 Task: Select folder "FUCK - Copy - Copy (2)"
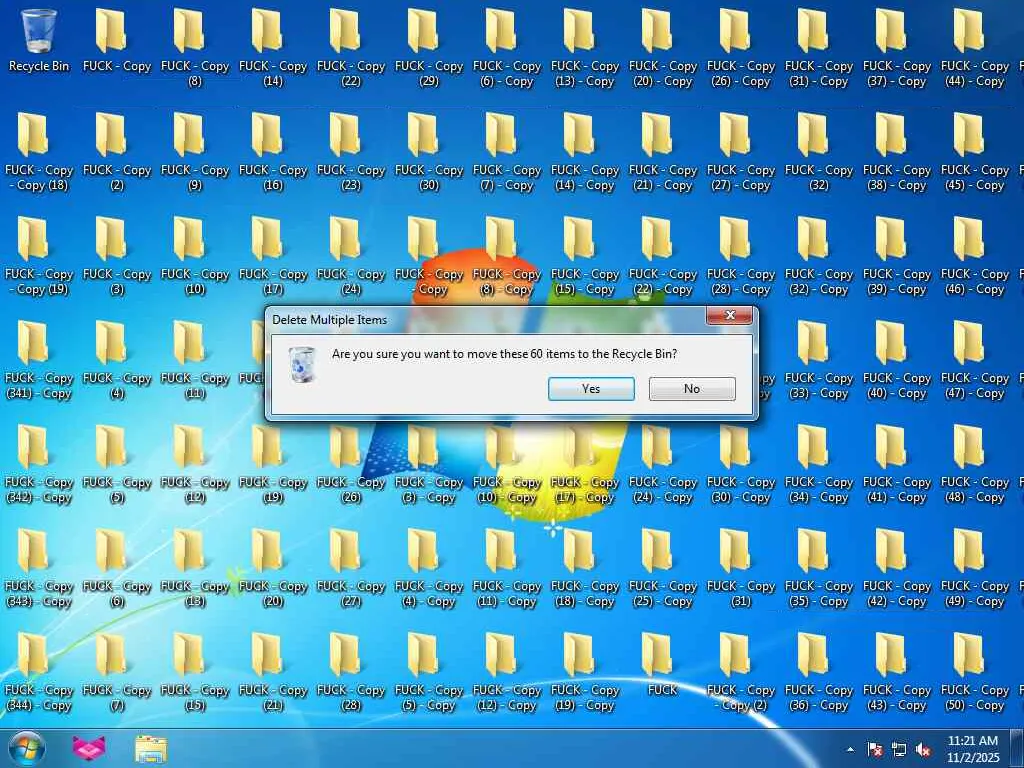(741, 671)
